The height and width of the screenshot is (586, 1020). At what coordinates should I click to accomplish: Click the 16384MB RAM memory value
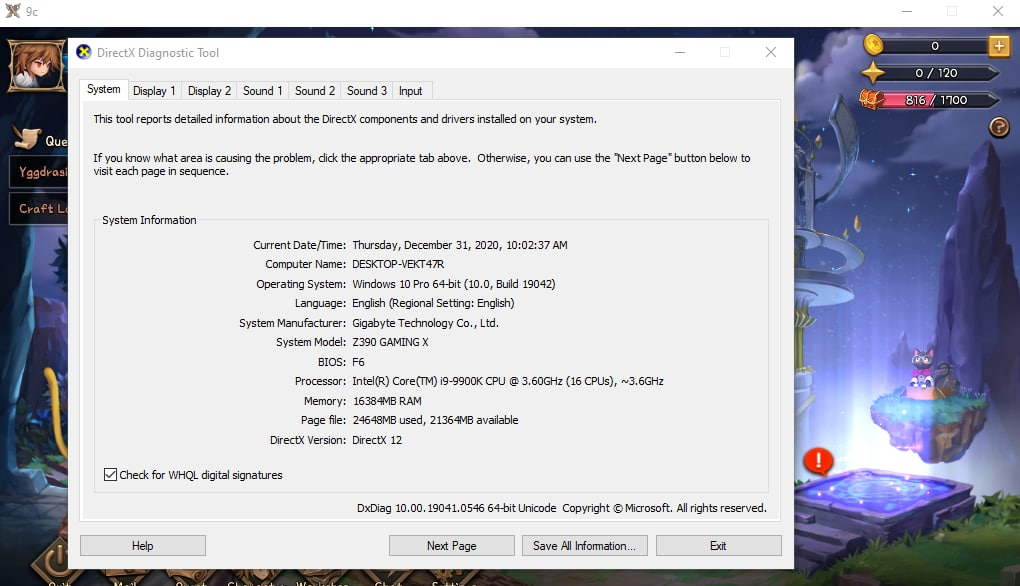[387, 401]
